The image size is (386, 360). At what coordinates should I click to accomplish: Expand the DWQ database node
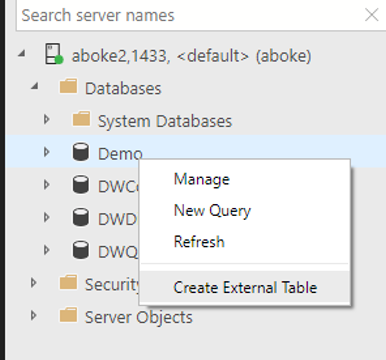[x=47, y=250]
